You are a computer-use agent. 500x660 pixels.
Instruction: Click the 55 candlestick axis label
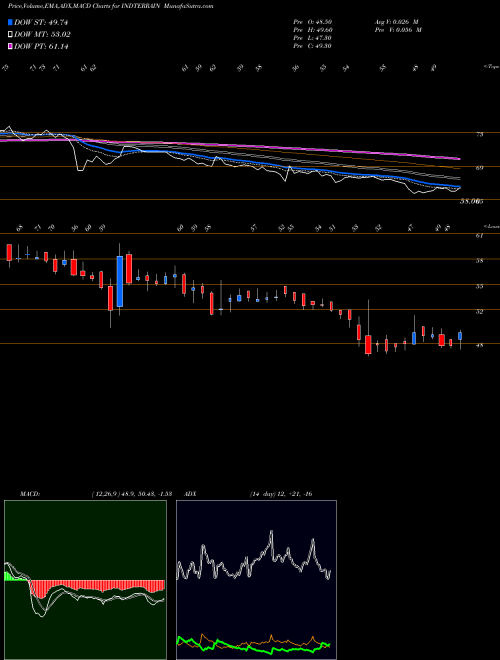(x=479, y=287)
